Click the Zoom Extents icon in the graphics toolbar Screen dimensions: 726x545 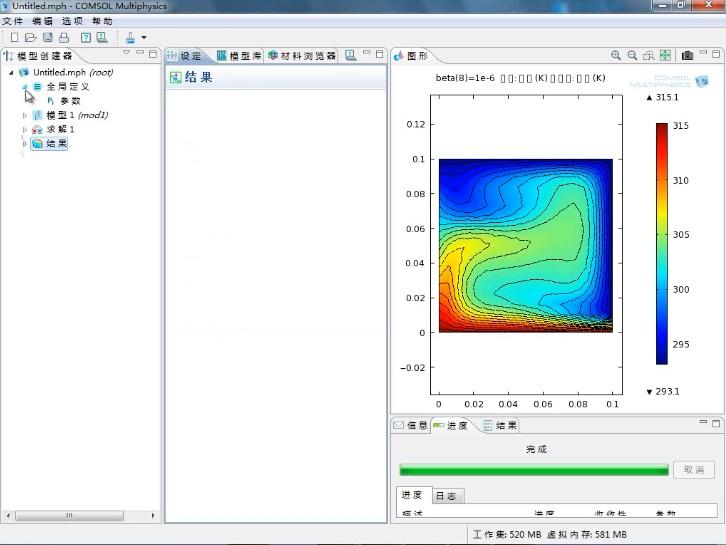pos(665,56)
